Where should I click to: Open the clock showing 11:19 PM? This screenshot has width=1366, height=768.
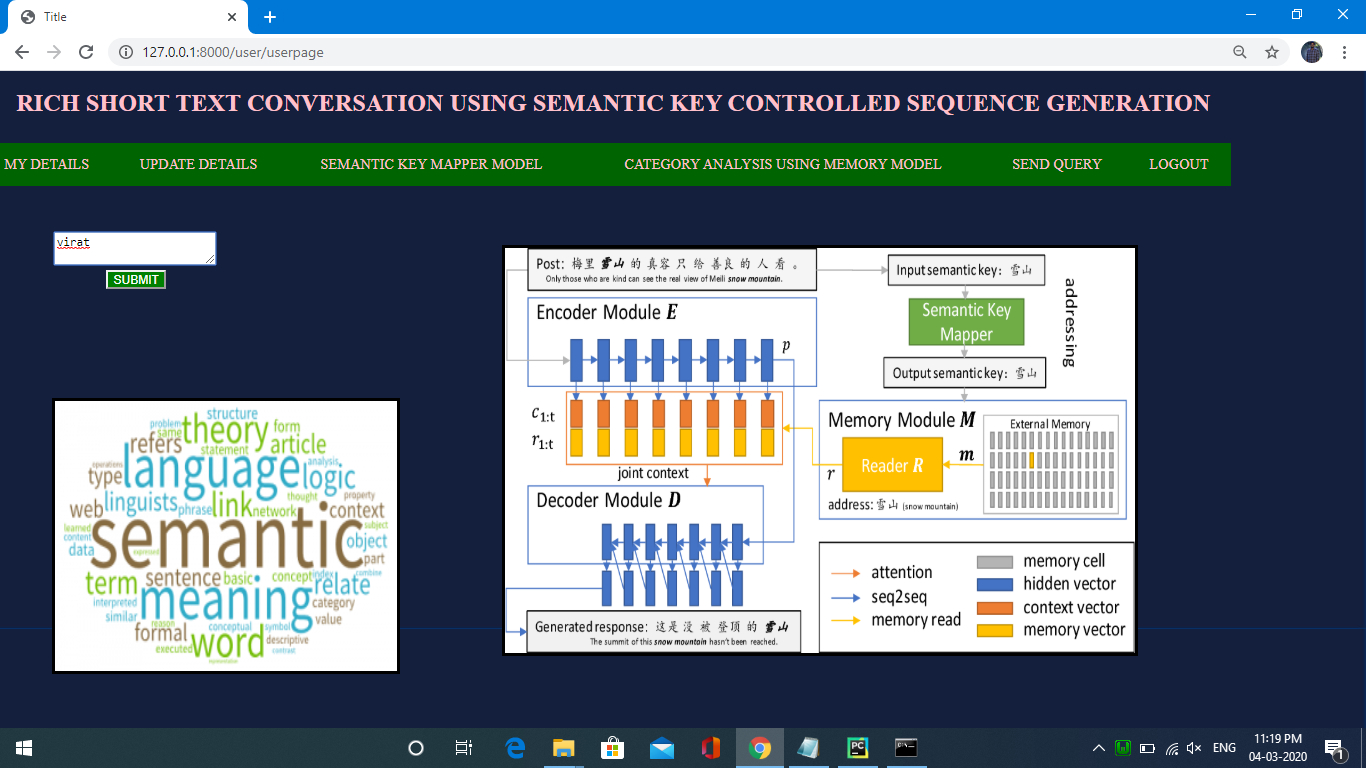click(1277, 748)
